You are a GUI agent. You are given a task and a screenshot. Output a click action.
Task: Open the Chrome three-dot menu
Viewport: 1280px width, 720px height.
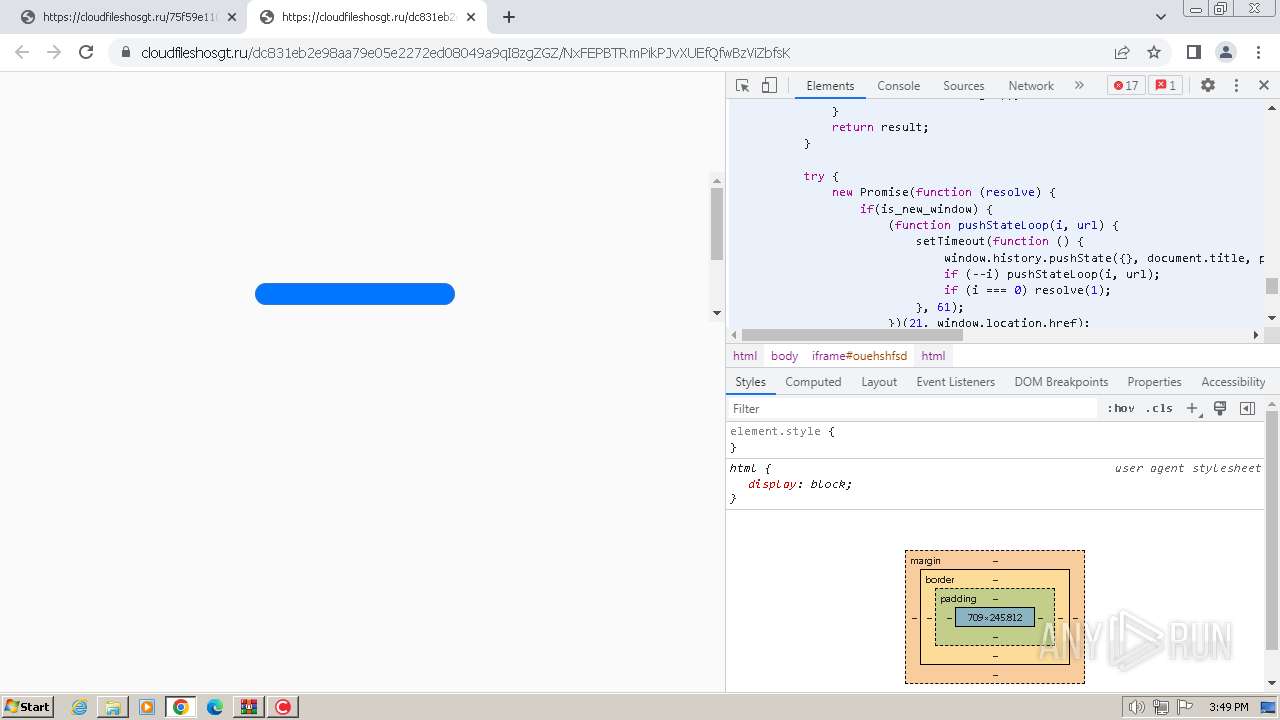(1257, 52)
